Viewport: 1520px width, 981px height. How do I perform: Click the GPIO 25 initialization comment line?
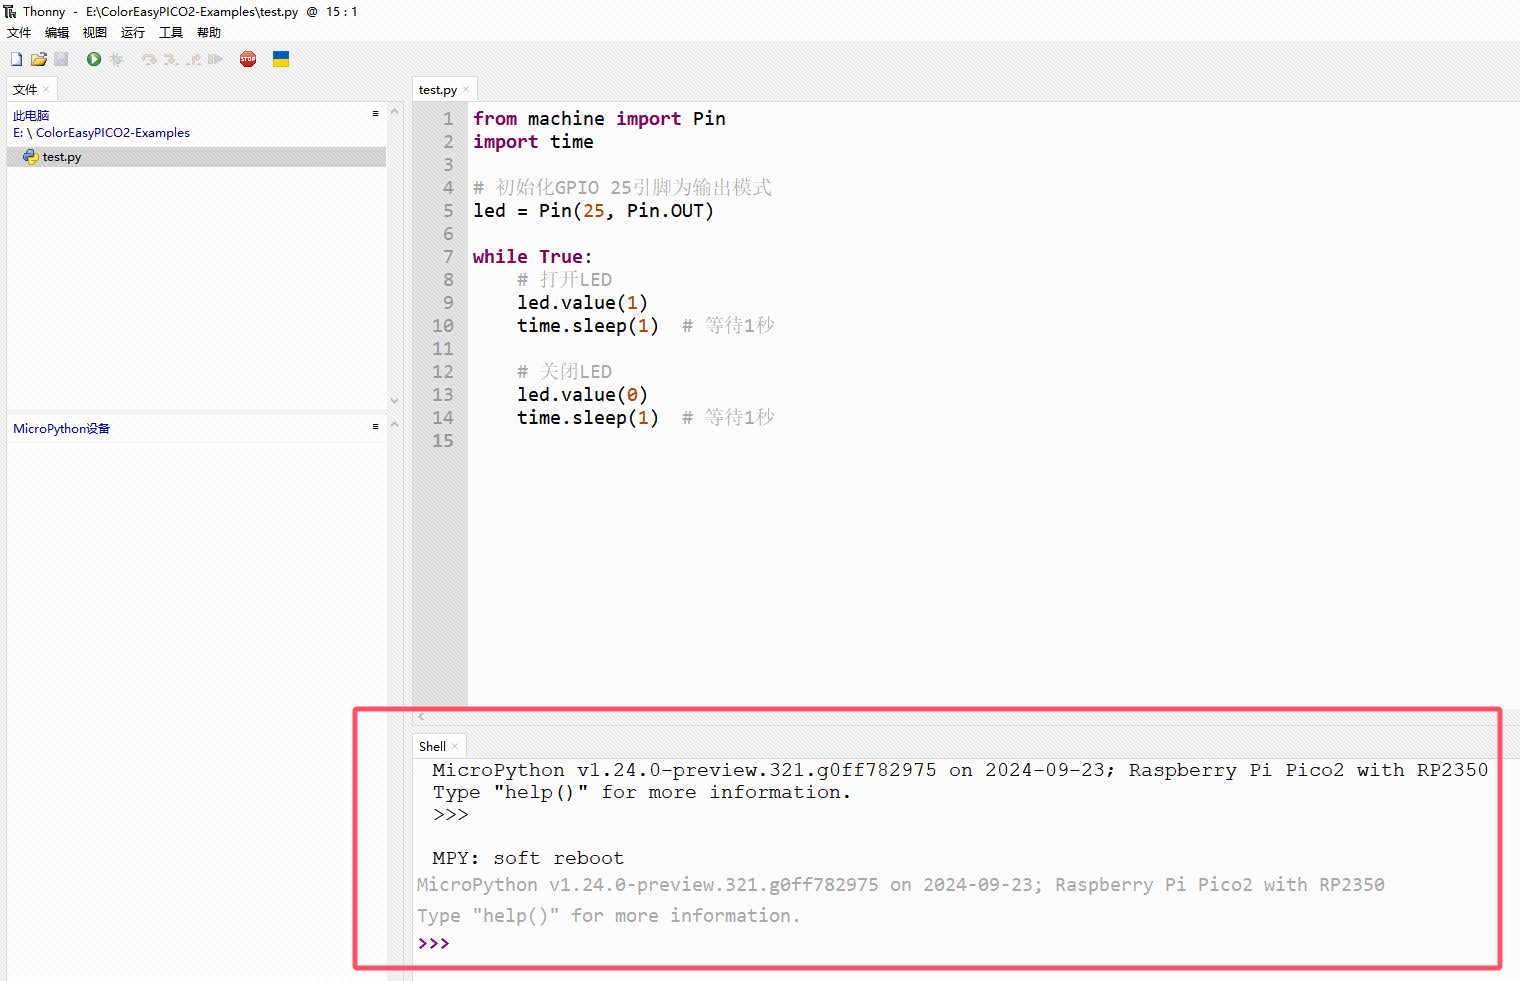(x=622, y=188)
